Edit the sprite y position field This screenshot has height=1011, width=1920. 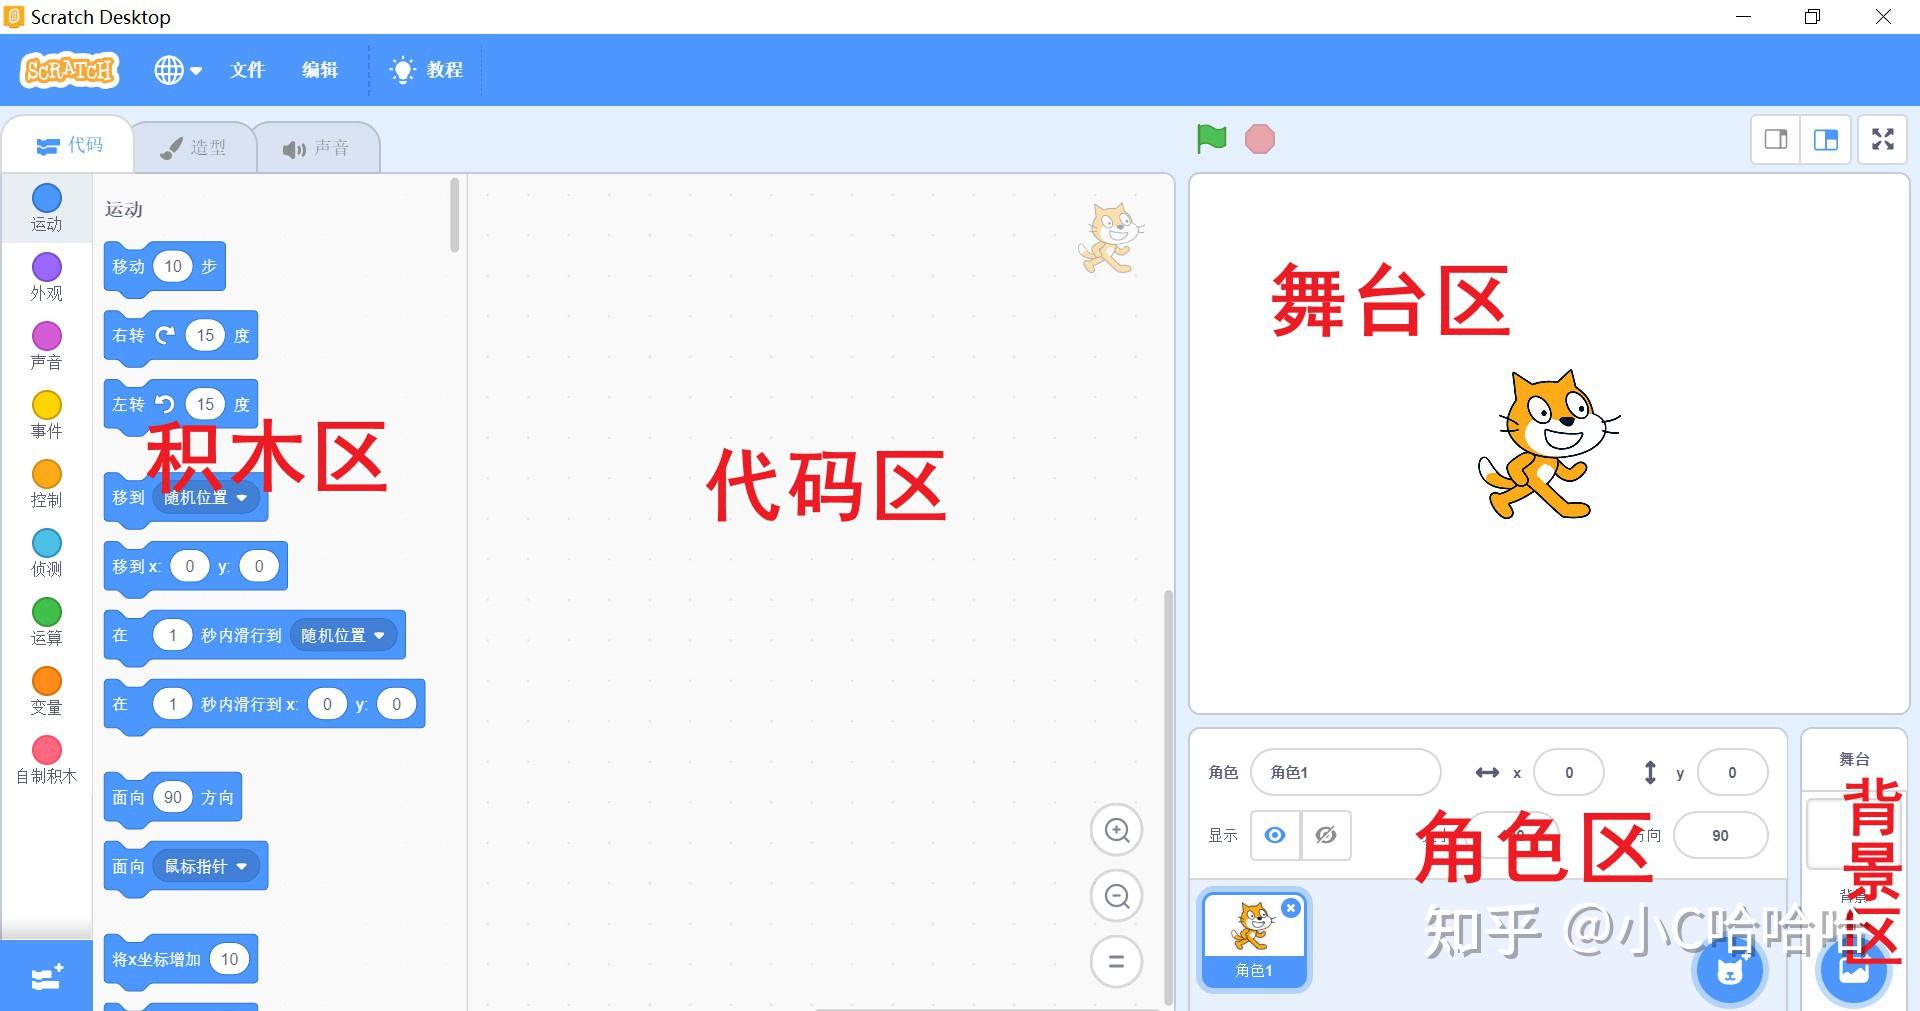pyautogui.click(x=1732, y=772)
